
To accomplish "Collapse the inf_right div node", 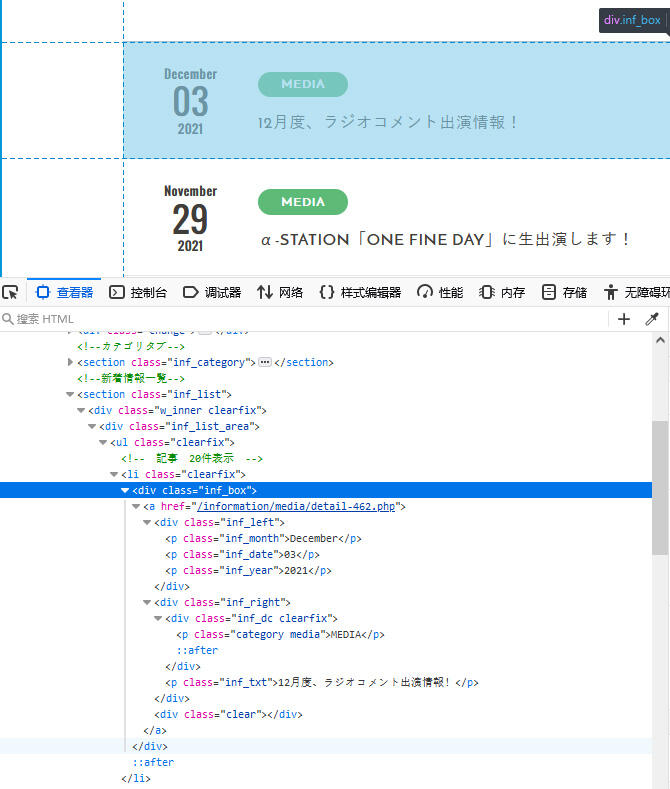I will pyautogui.click(x=147, y=602).
